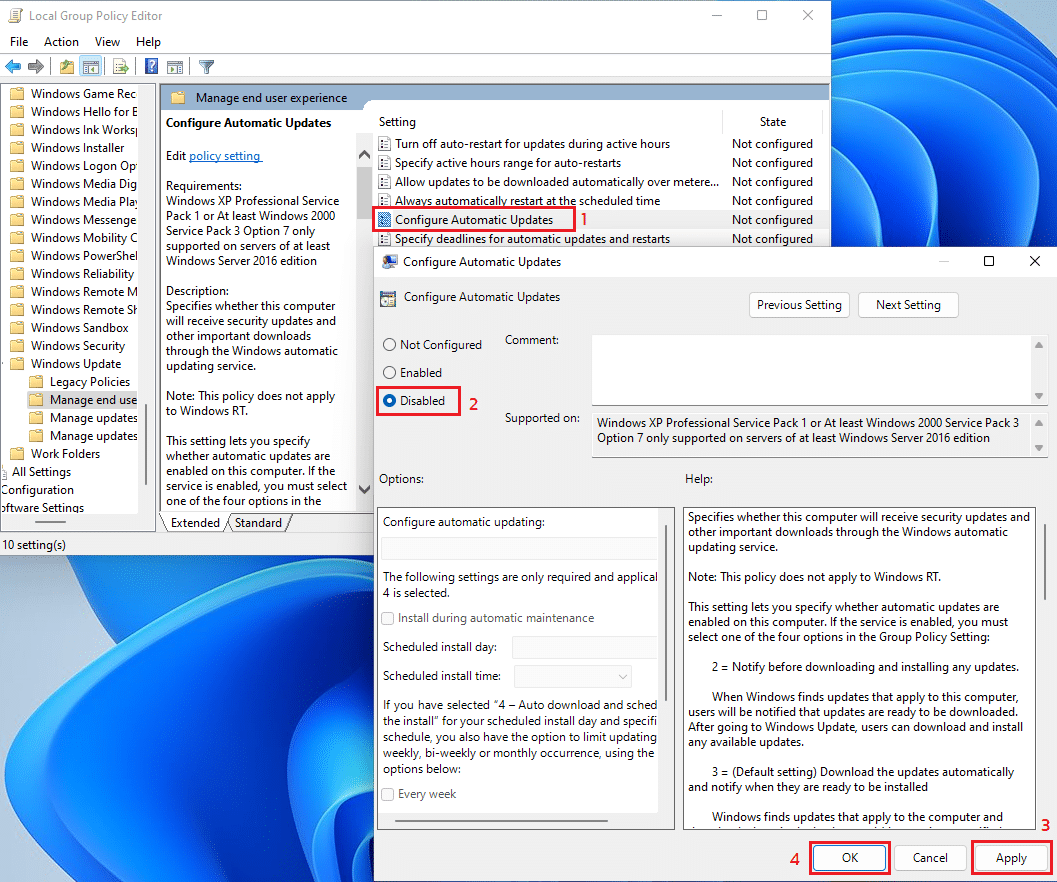Click the Configure Automatic Updates dialog title icon

[389, 262]
